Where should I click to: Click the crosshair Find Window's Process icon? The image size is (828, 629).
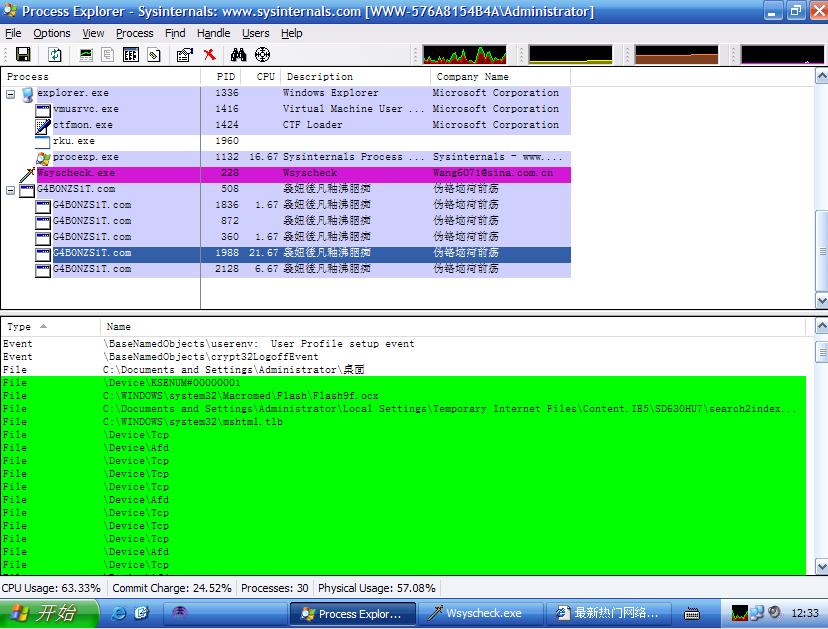click(x=263, y=55)
